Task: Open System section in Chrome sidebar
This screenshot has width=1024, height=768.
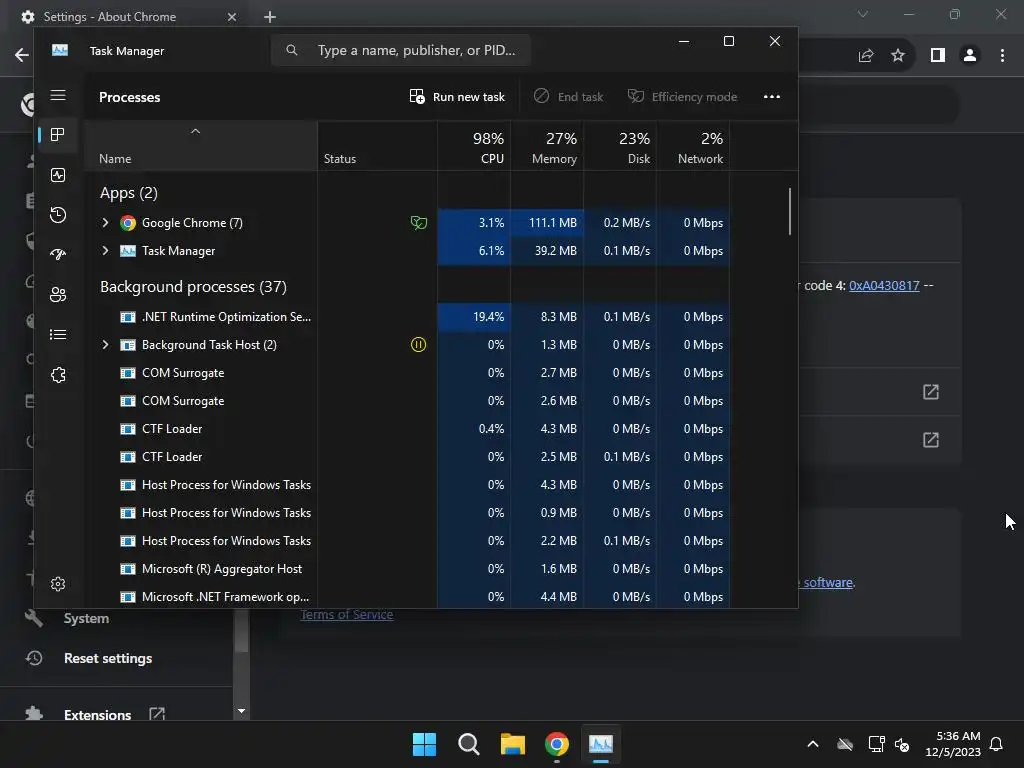Action: pyautogui.click(x=86, y=618)
